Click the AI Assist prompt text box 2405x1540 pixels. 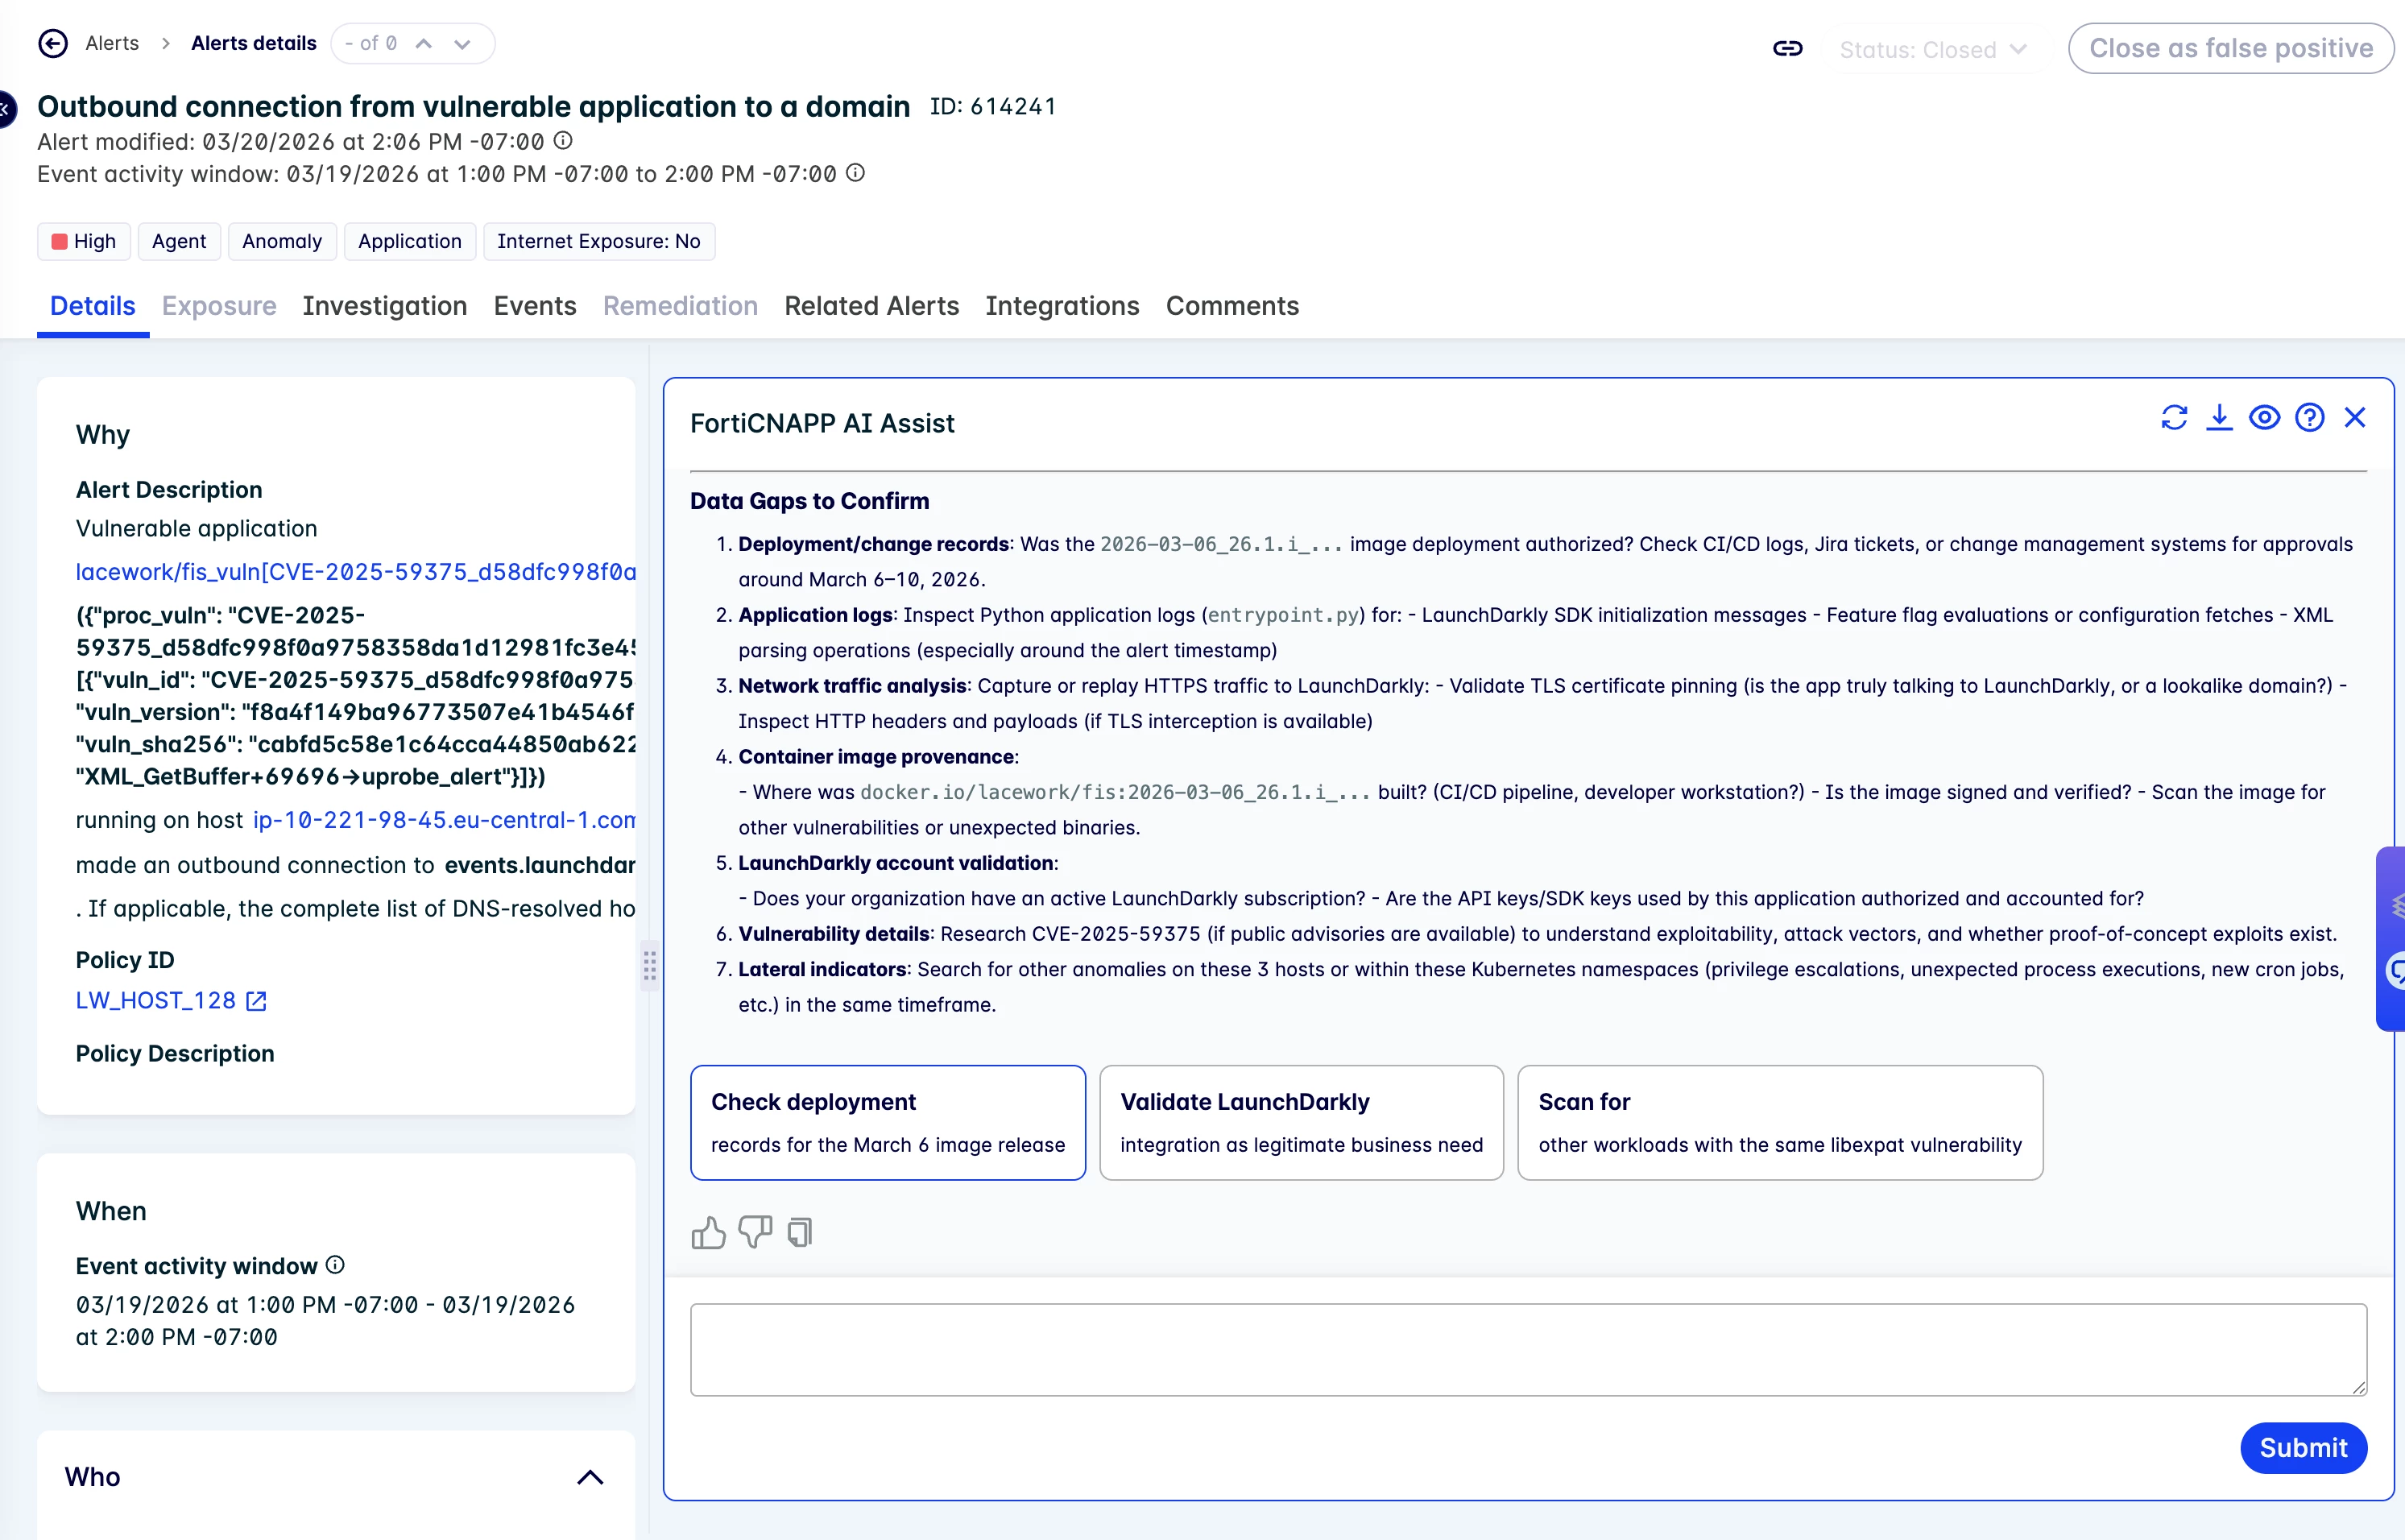pyautogui.click(x=1528, y=1350)
